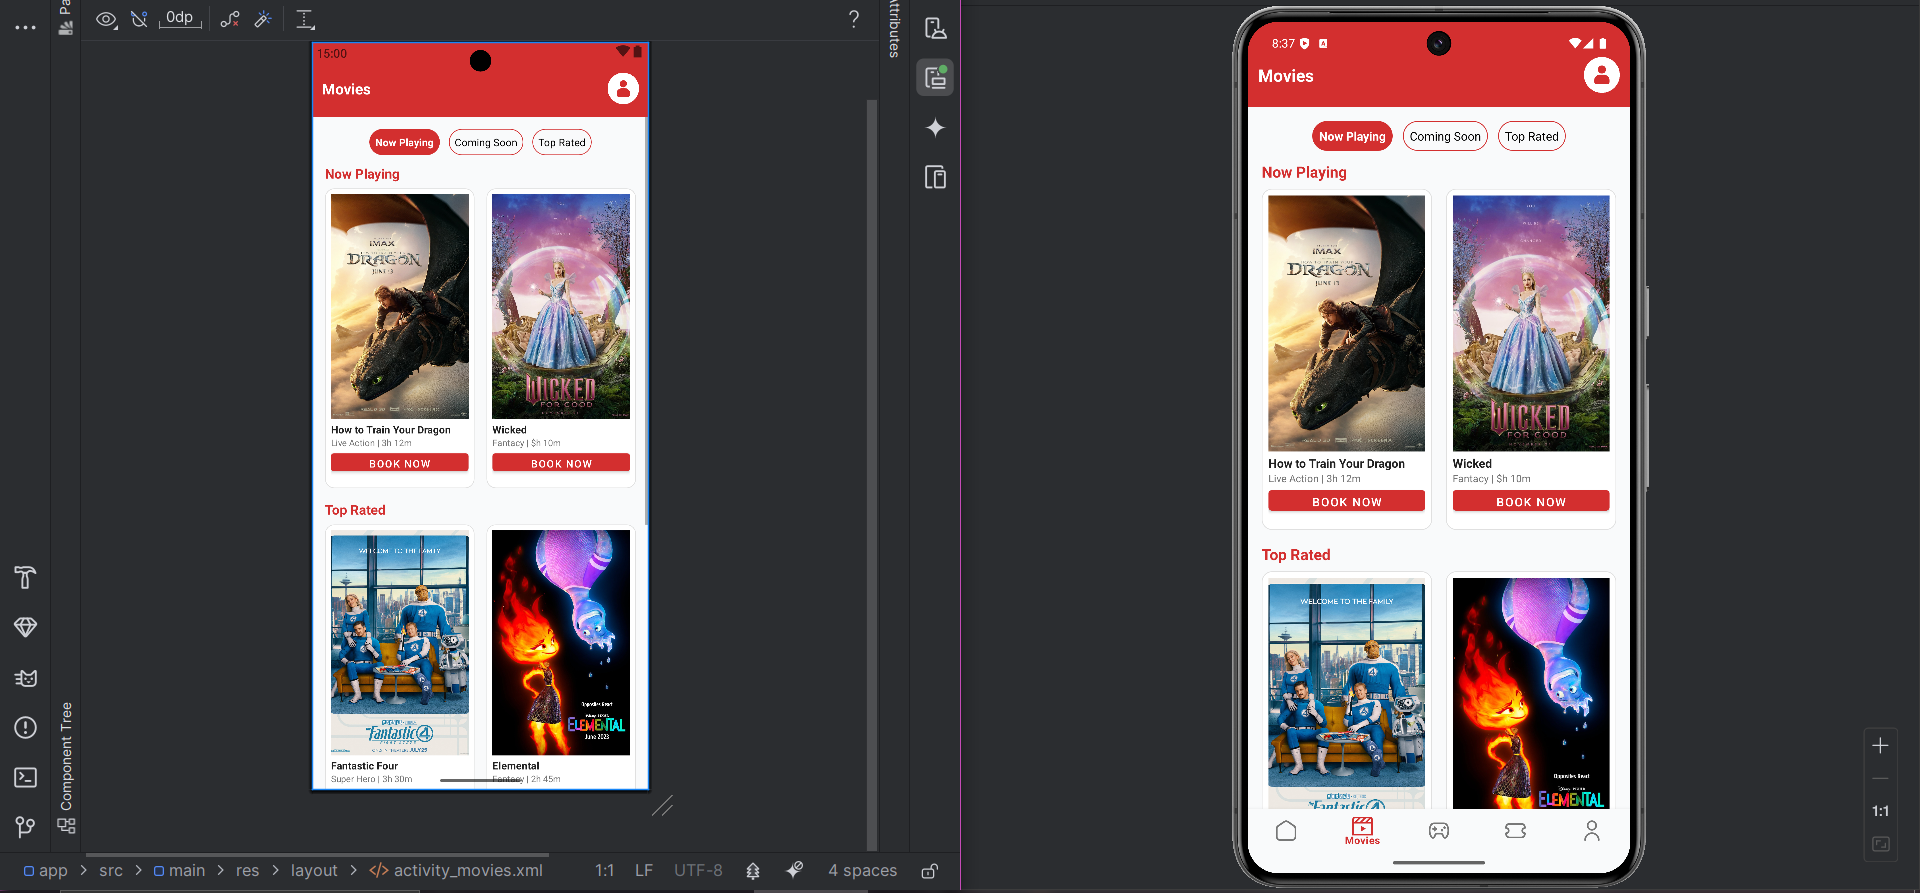Tap the Wicked poster in the emulator
This screenshot has height=893, width=1920.
[x=1531, y=323]
